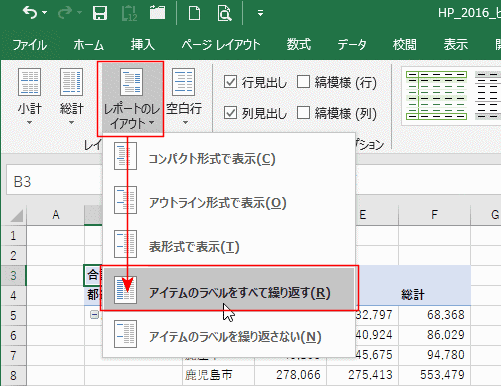
Task: Expand the レポートのレイアウト dropdown
Action: point(130,99)
